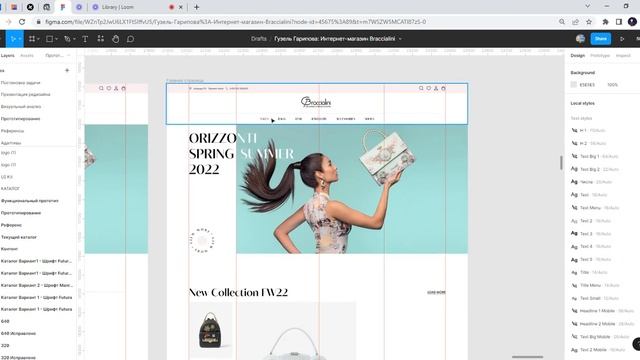640x360 pixels.
Task: Expand the Frame tool dropdown arrow
Action: click(38, 39)
